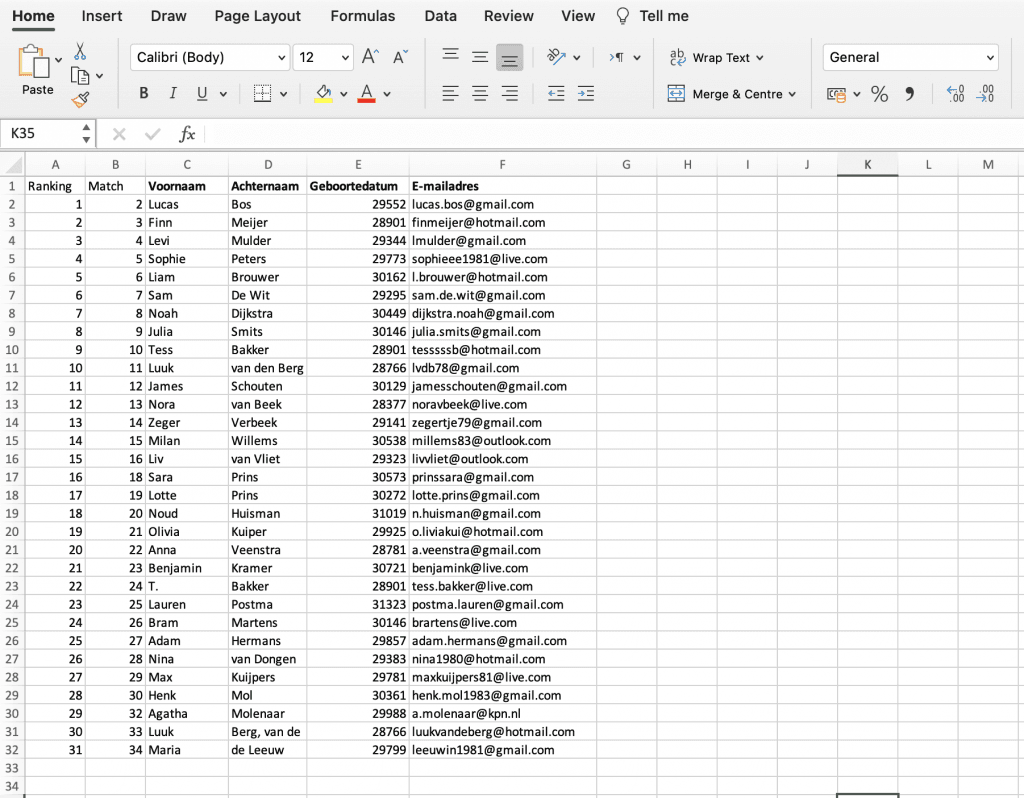Viewport: 1024px width, 798px height.
Task: Click the Decrease Decimal icon
Action: click(989, 93)
